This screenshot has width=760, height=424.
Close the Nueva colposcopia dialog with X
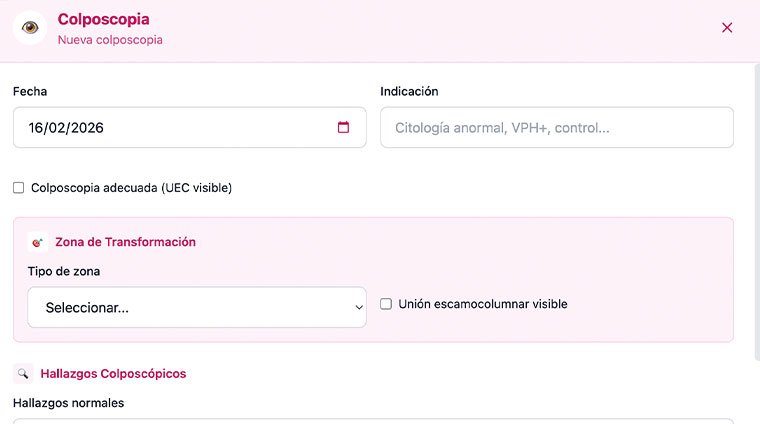(x=727, y=28)
